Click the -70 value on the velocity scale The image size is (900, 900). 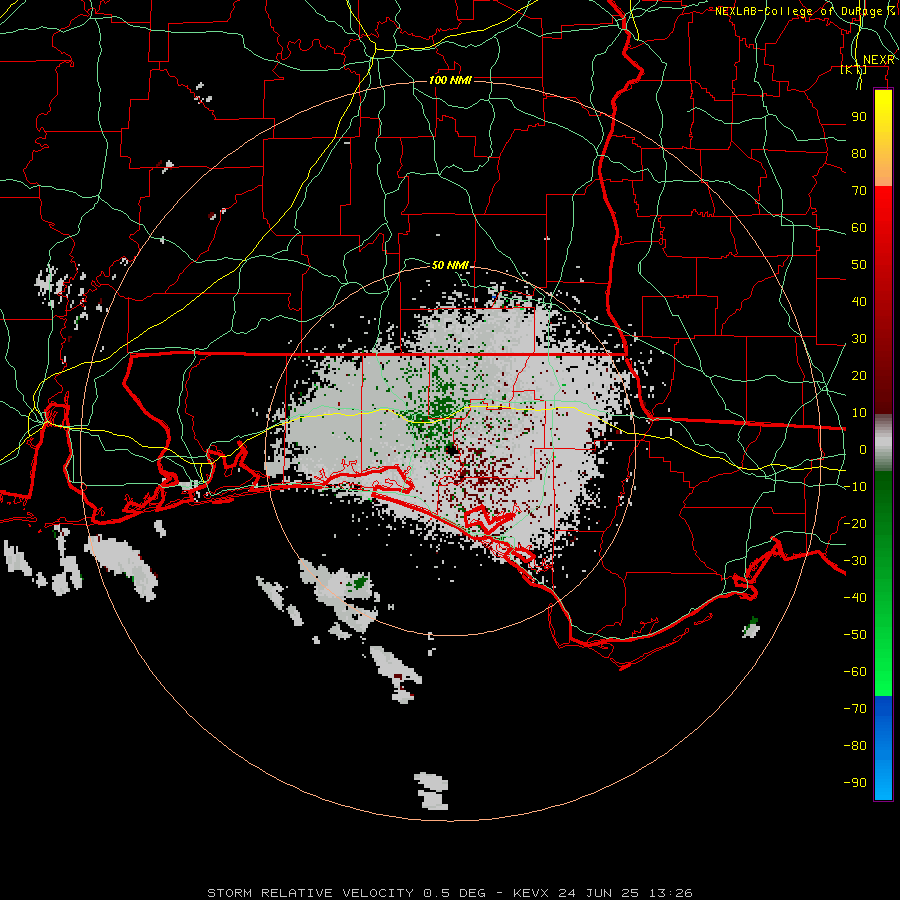855,709
